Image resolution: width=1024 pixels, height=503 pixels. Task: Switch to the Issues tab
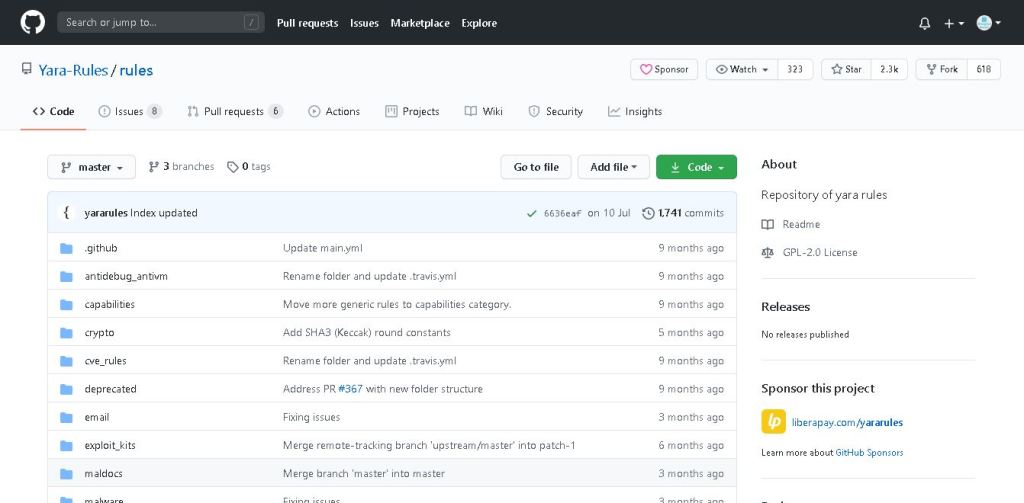pyautogui.click(x=129, y=111)
